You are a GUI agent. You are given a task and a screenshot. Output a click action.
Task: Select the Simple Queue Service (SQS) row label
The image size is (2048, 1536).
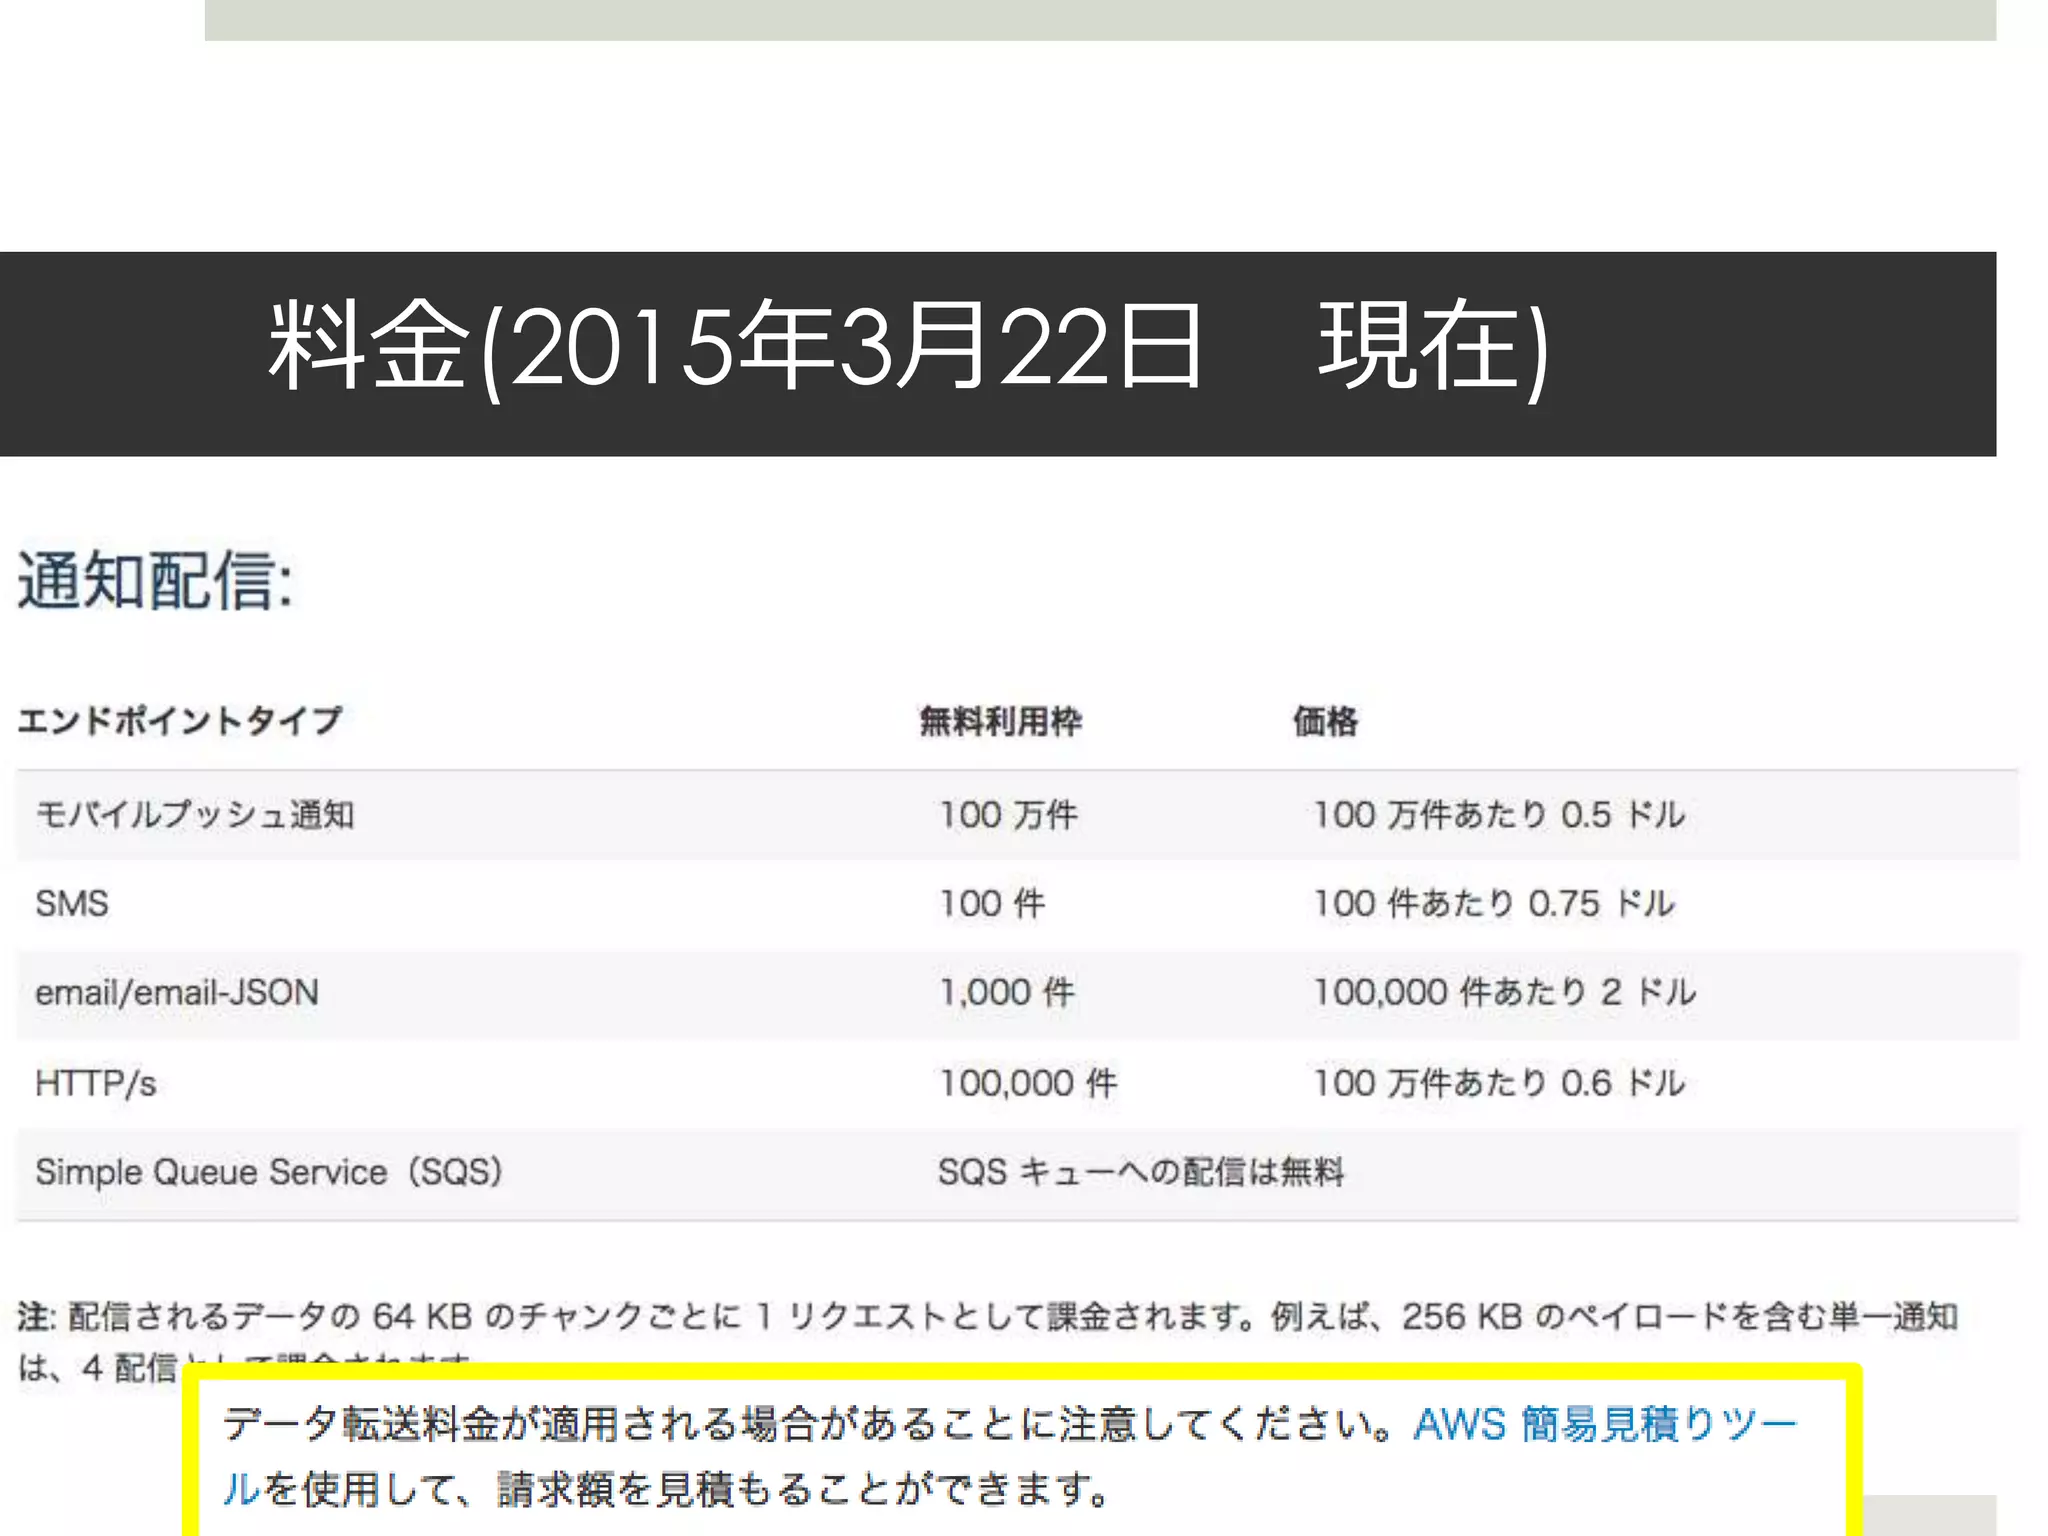click(269, 1172)
